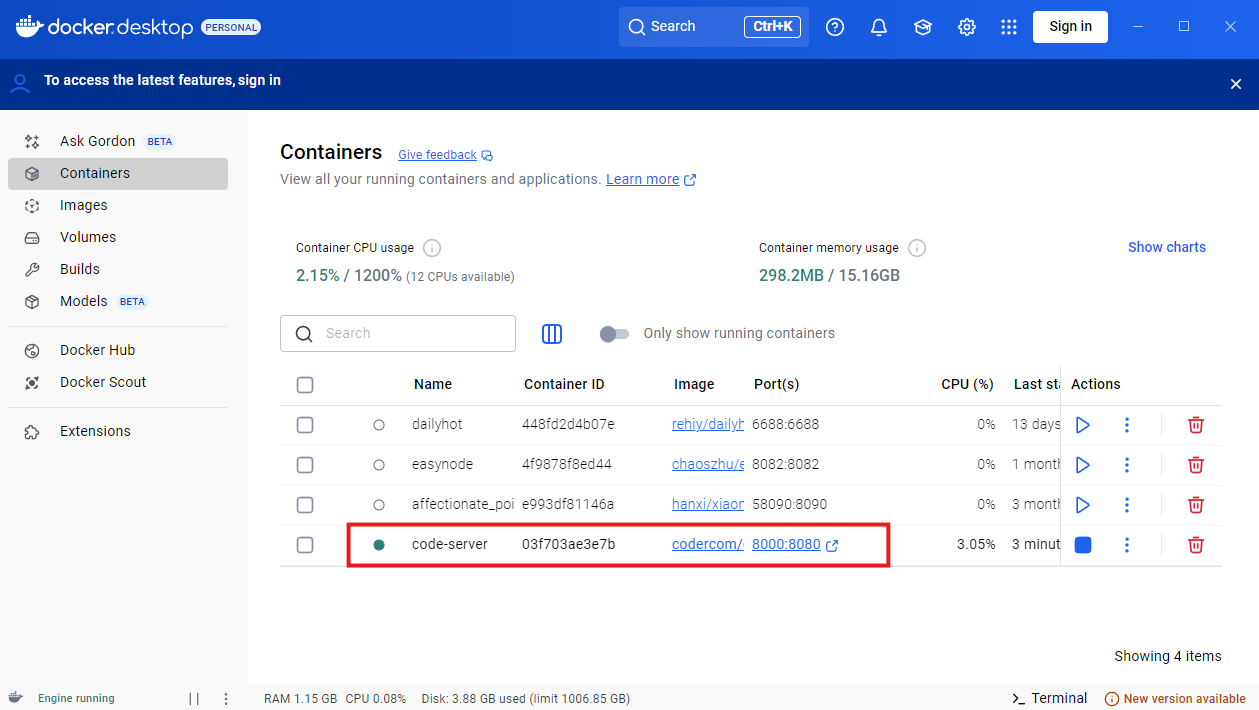Click the global Search box in header
The height and width of the screenshot is (710, 1259).
coord(714,27)
